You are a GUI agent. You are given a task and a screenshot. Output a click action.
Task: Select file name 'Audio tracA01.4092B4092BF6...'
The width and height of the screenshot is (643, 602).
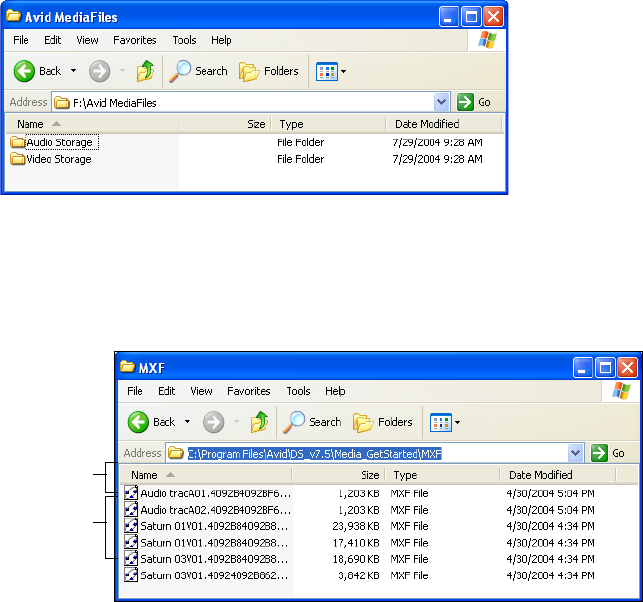click(216, 493)
